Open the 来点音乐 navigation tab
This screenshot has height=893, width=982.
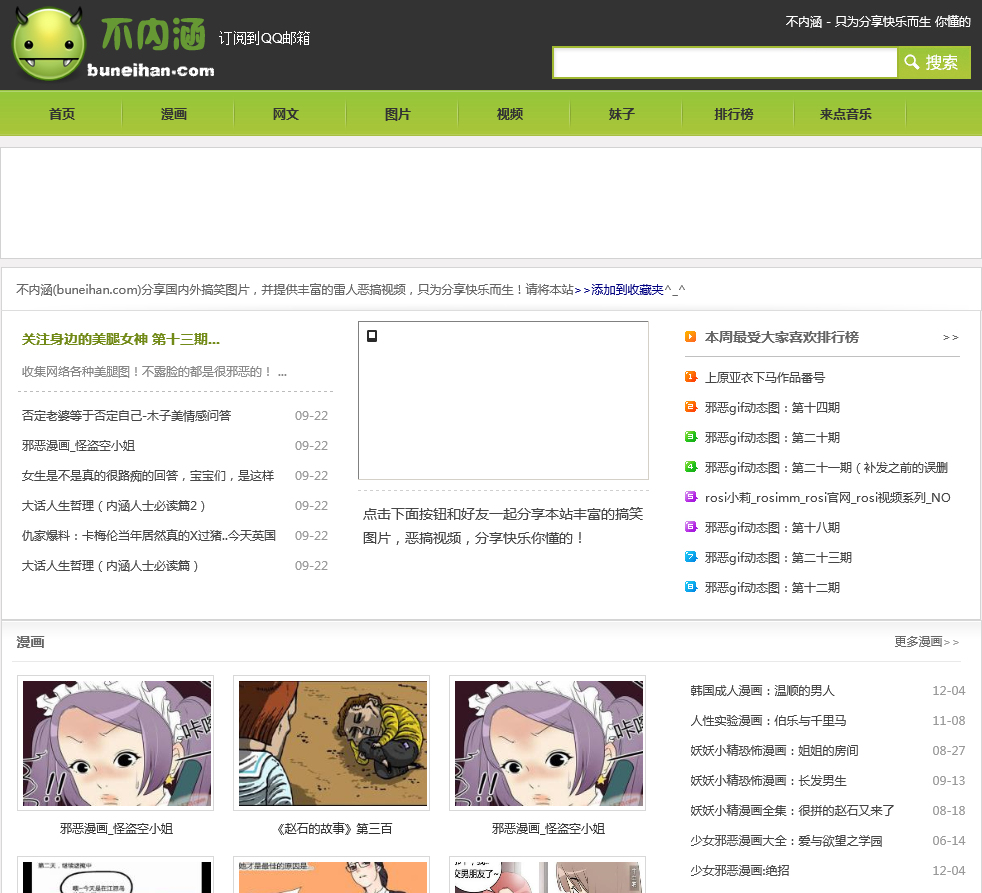845,114
